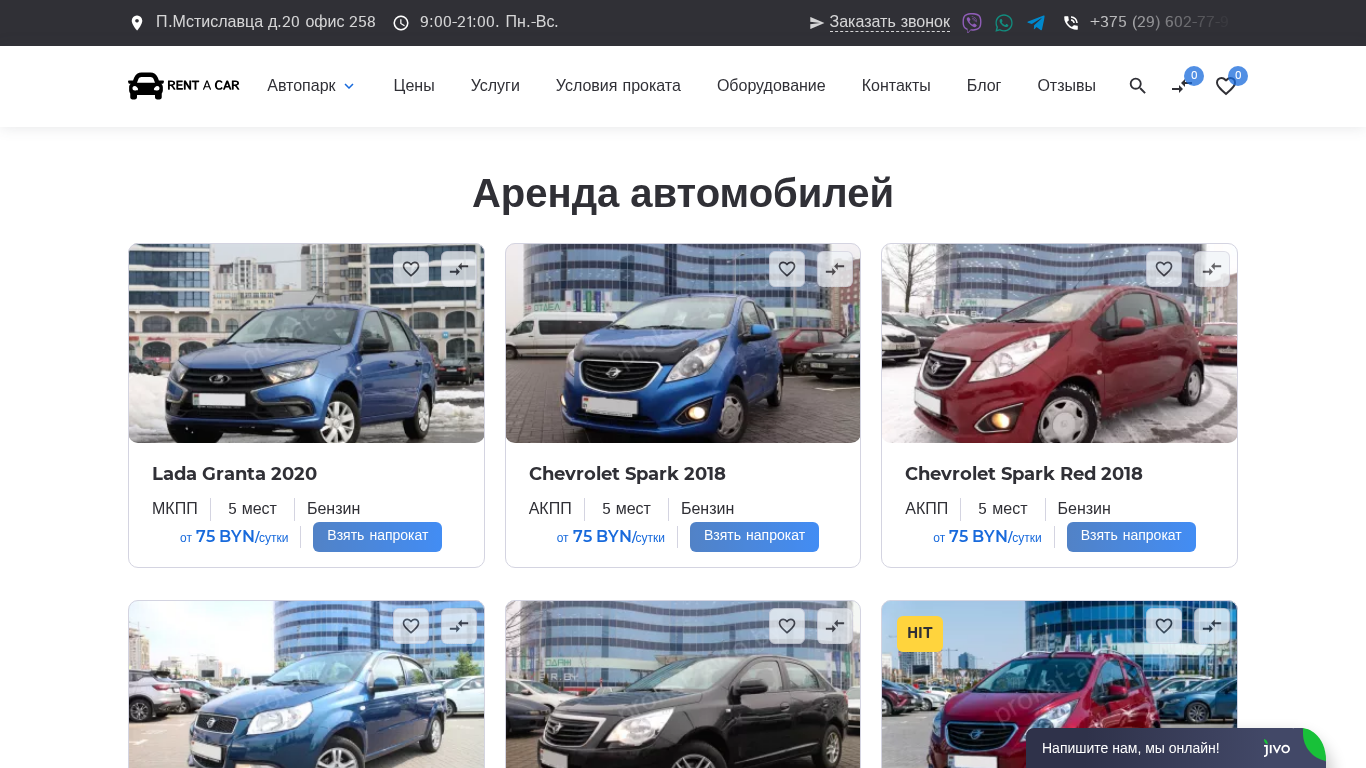
Task: Open Chevrolet Spark Red 2018 title link
Action: [1024, 474]
